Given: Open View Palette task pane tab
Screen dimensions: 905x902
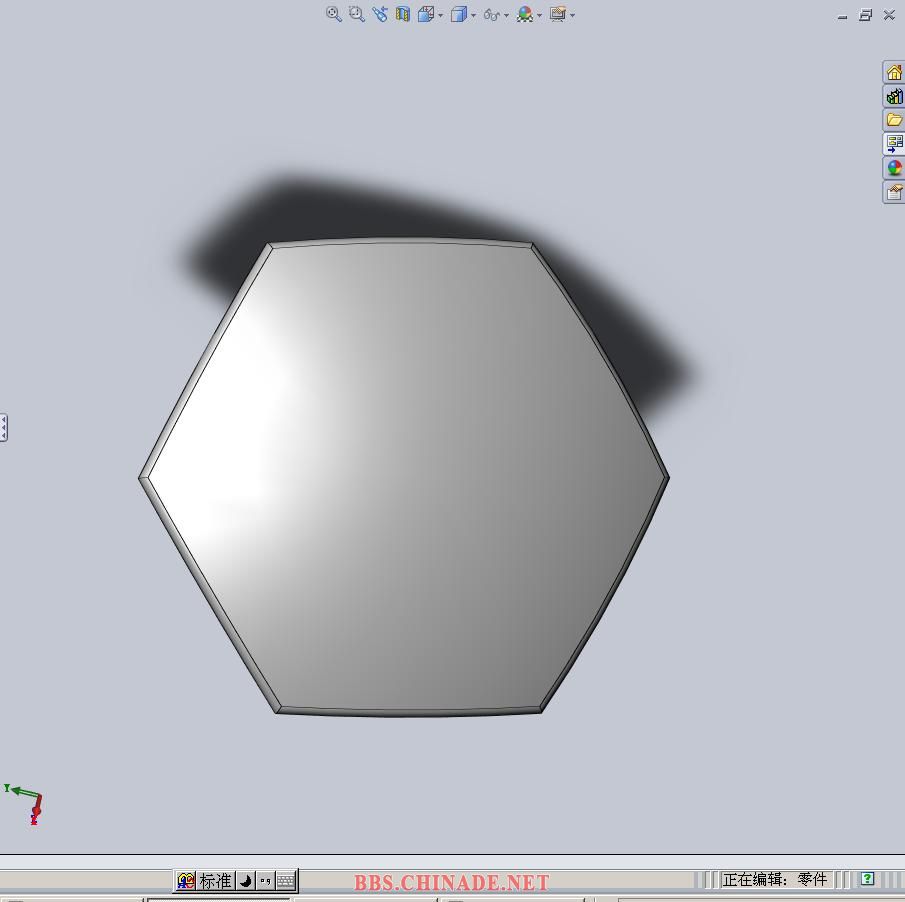Looking at the screenshot, I should click(894, 143).
